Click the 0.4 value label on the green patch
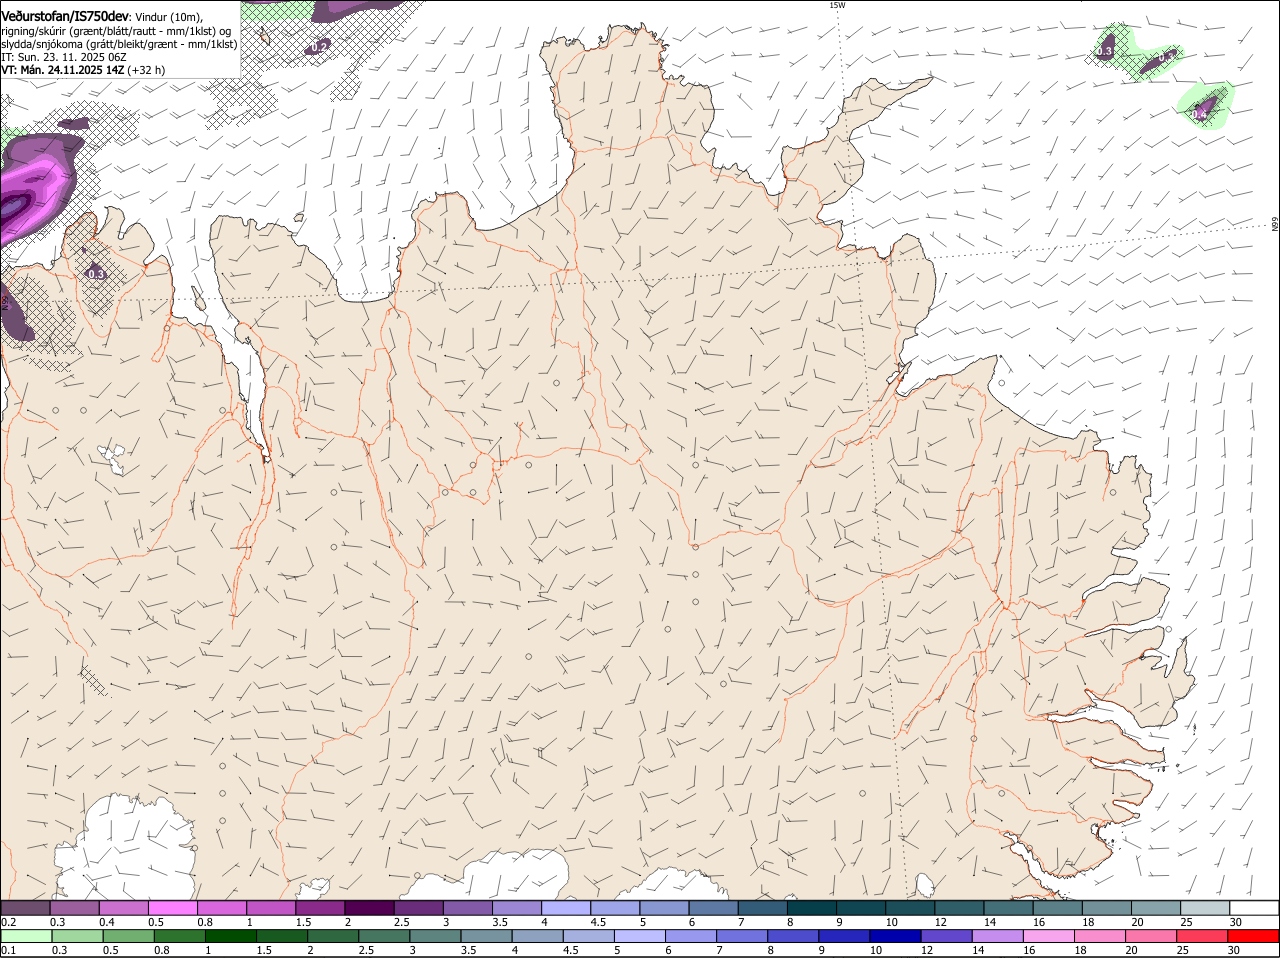Image resolution: width=1280 pixels, height=958 pixels. pos(1198,115)
